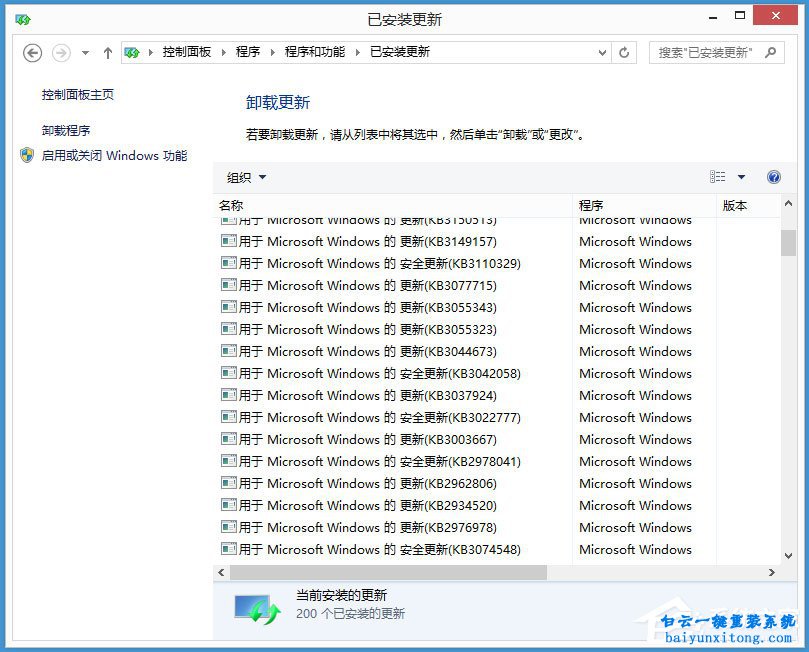Click the update icon beside KB3110329
809x652 pixels.
[x=227, y=263]
